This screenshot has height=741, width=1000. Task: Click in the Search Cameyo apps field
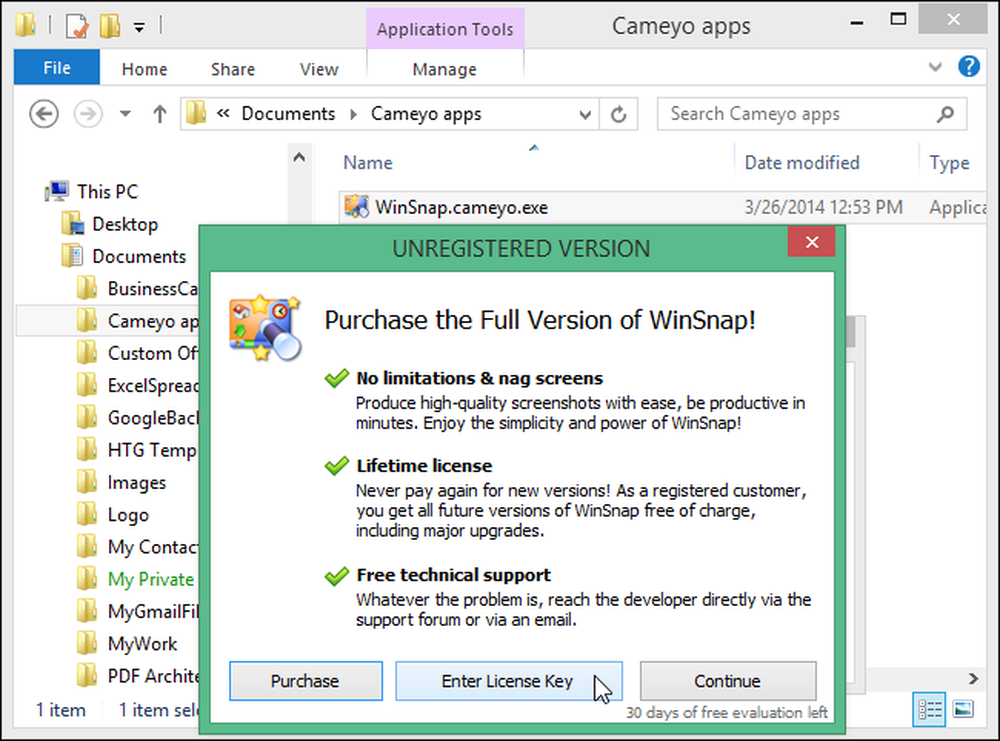797,114
